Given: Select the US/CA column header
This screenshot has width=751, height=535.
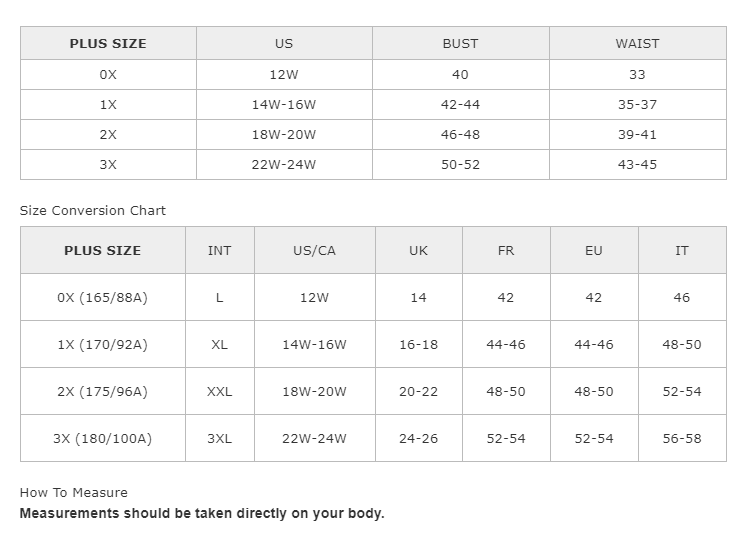Looking at the screenshot, I should [x=314, y=251].
